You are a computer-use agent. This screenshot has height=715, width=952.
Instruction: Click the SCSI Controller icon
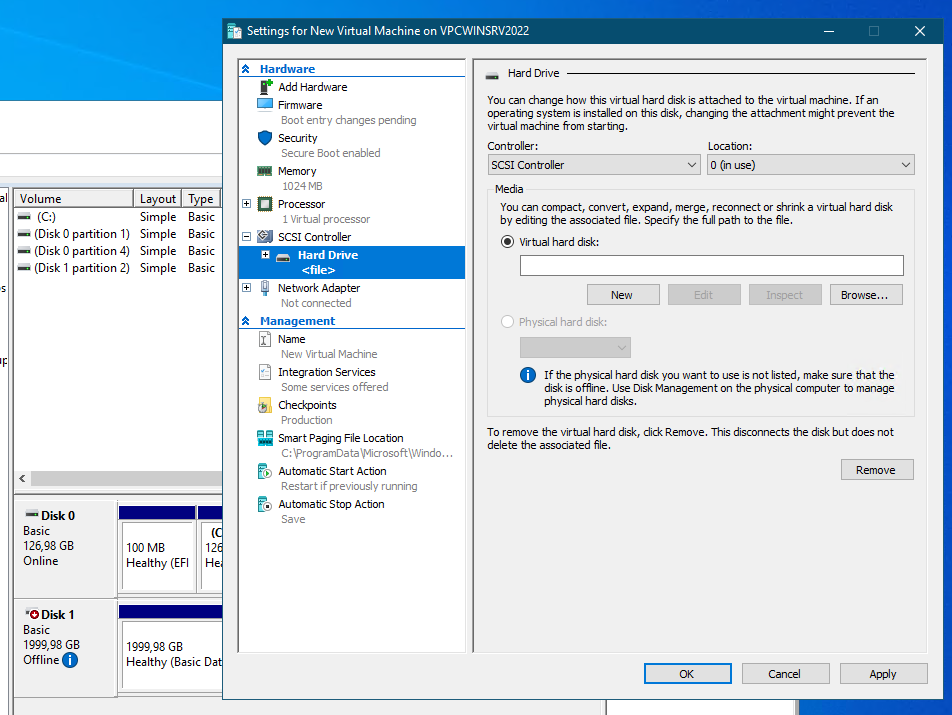coord(265,237)
